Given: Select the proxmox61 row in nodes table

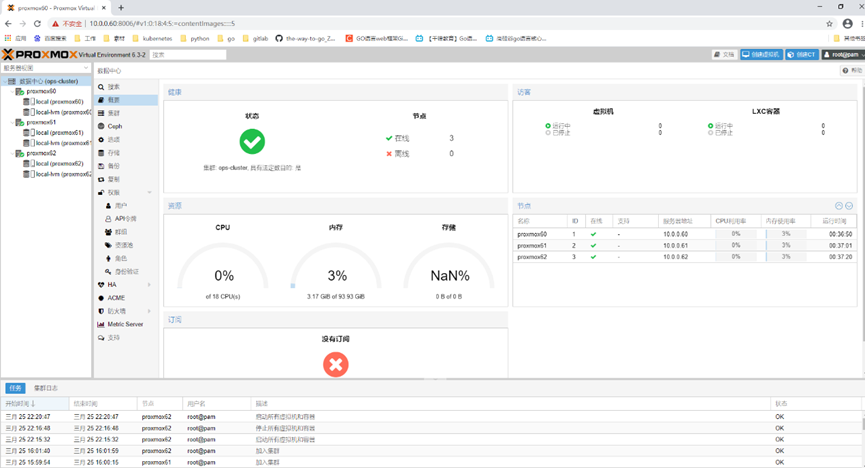Looking at the screenshot, I should coord(685,246).
